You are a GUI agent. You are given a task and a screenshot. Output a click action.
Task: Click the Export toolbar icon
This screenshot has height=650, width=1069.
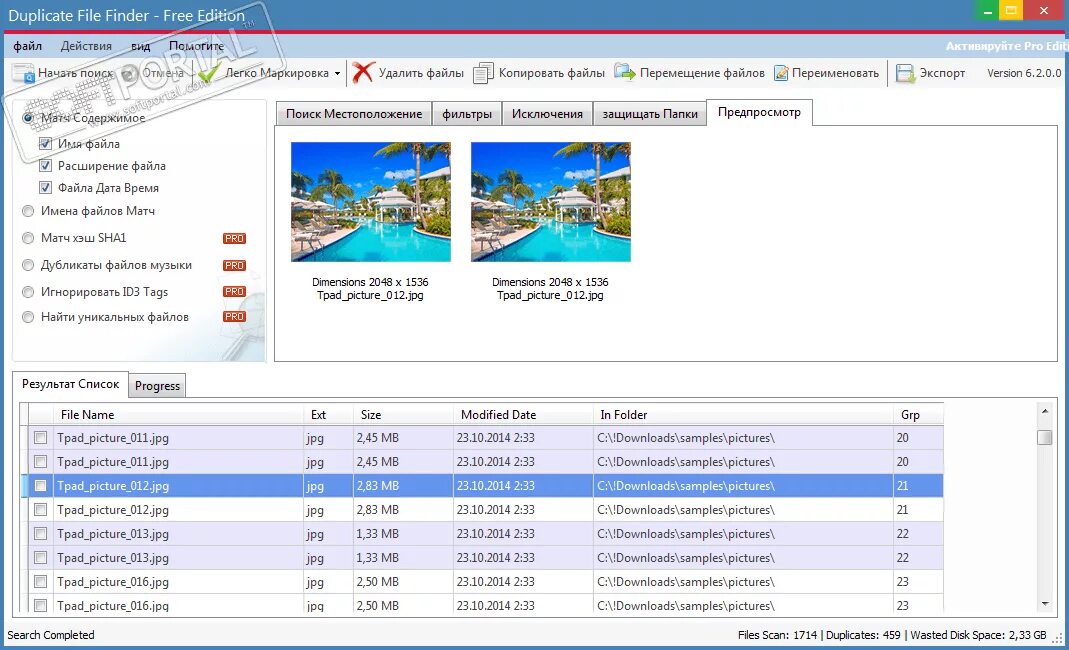tap(905, 73)
